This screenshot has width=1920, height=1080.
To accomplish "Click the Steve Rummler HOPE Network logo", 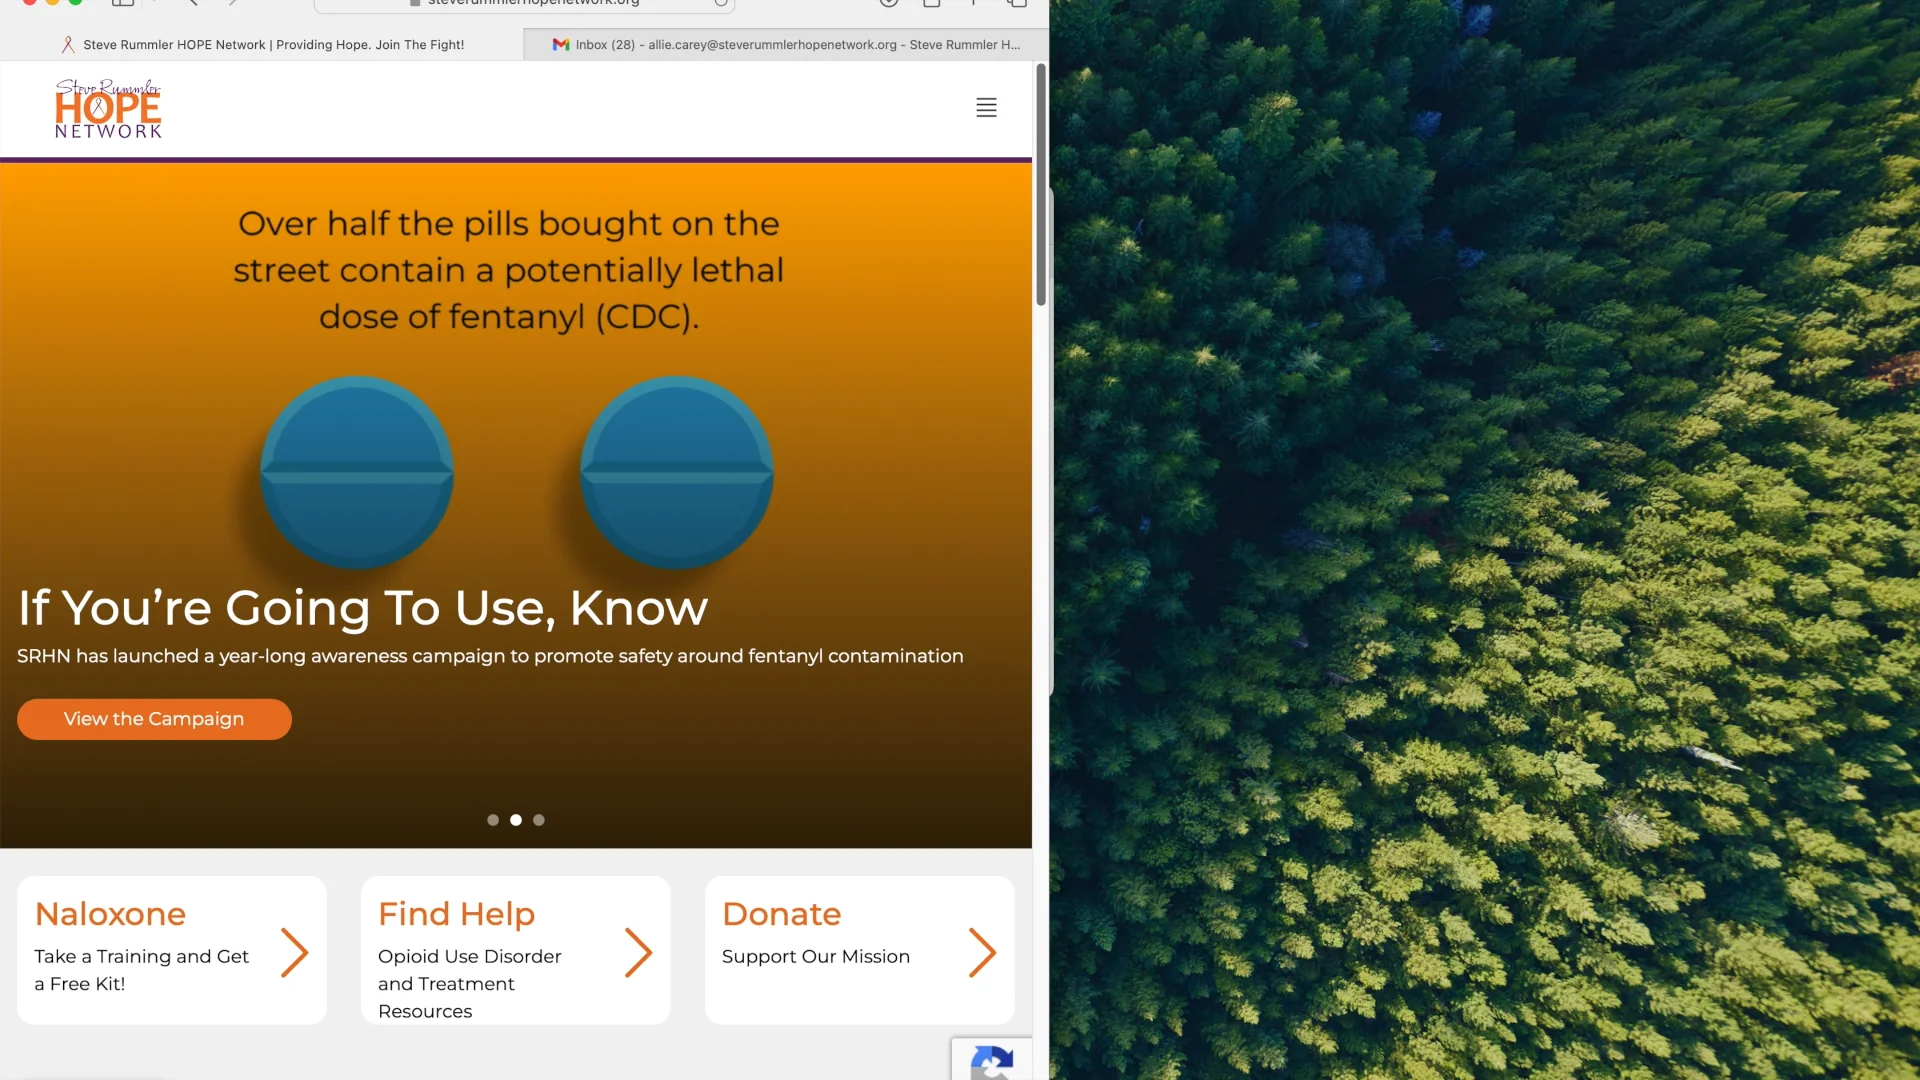I will coord(108,109).
